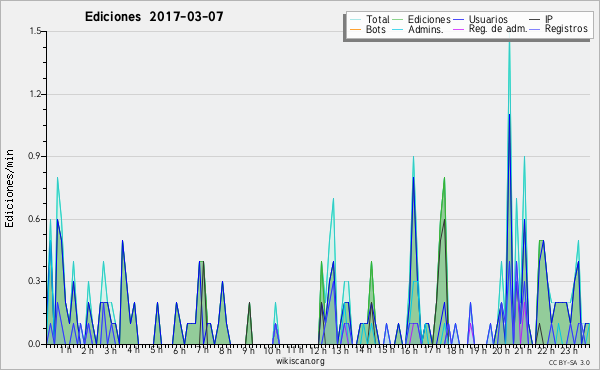Click the '16 h' x-axis label
Screen dimensions: 600x370
point(409,350)
